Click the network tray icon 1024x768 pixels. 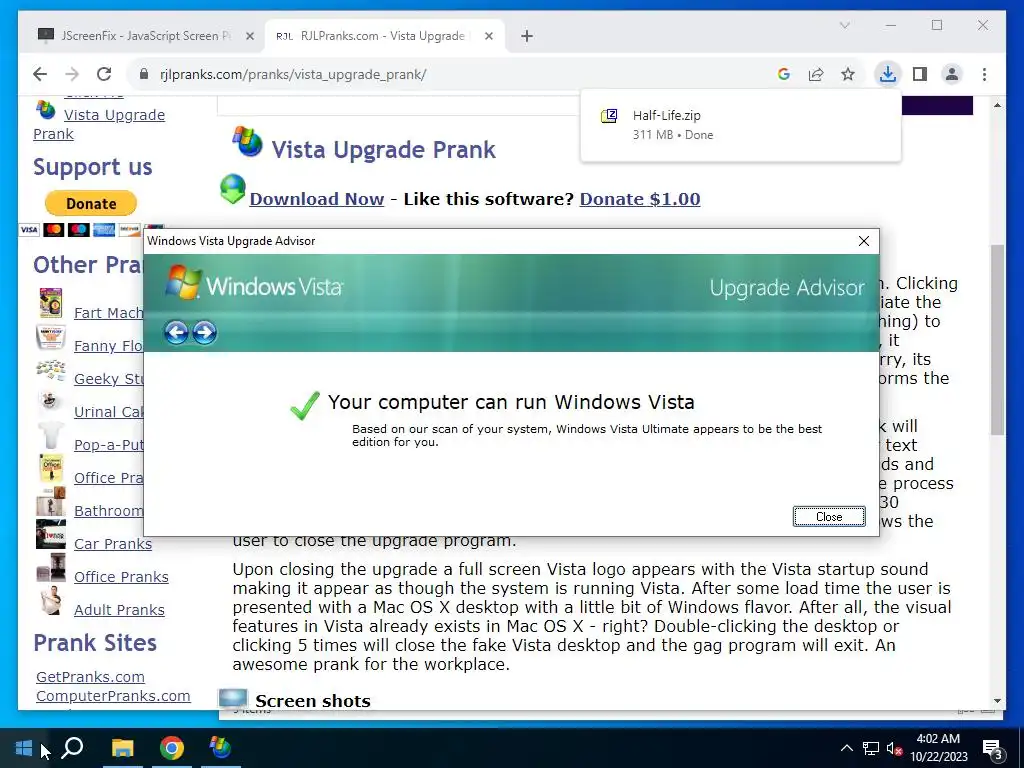[x=871, y=748]
